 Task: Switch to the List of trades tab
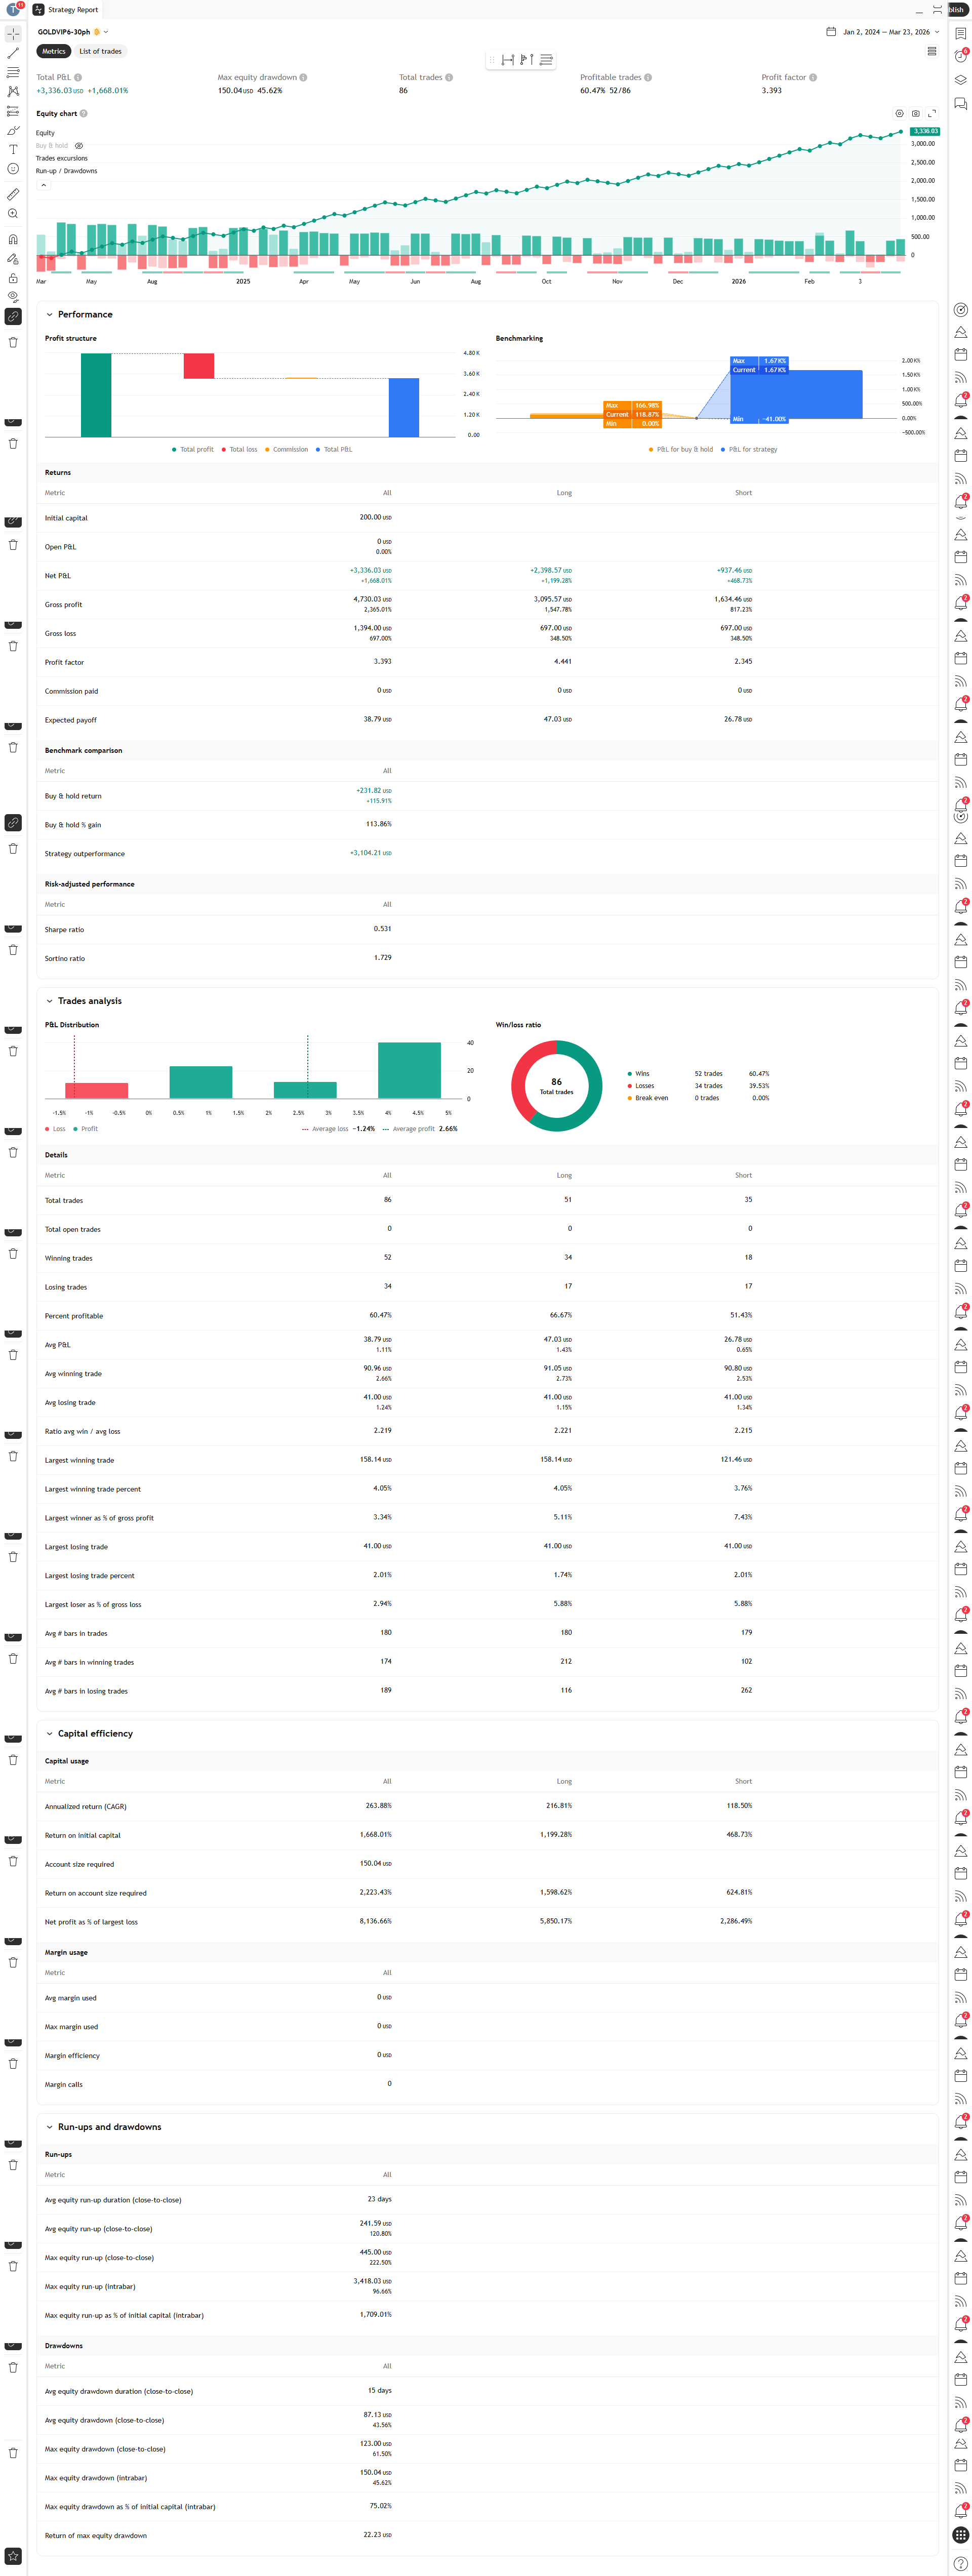[x=100, y=51]
